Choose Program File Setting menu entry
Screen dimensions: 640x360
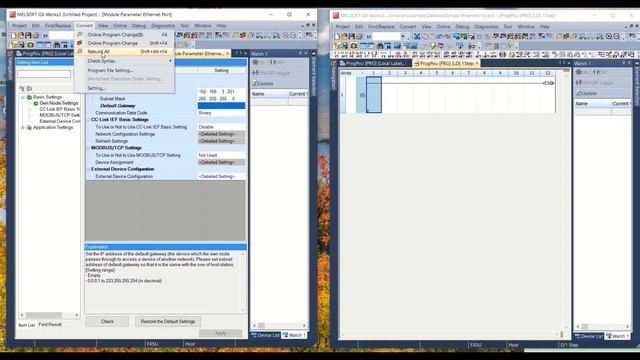tap(125, 70)
